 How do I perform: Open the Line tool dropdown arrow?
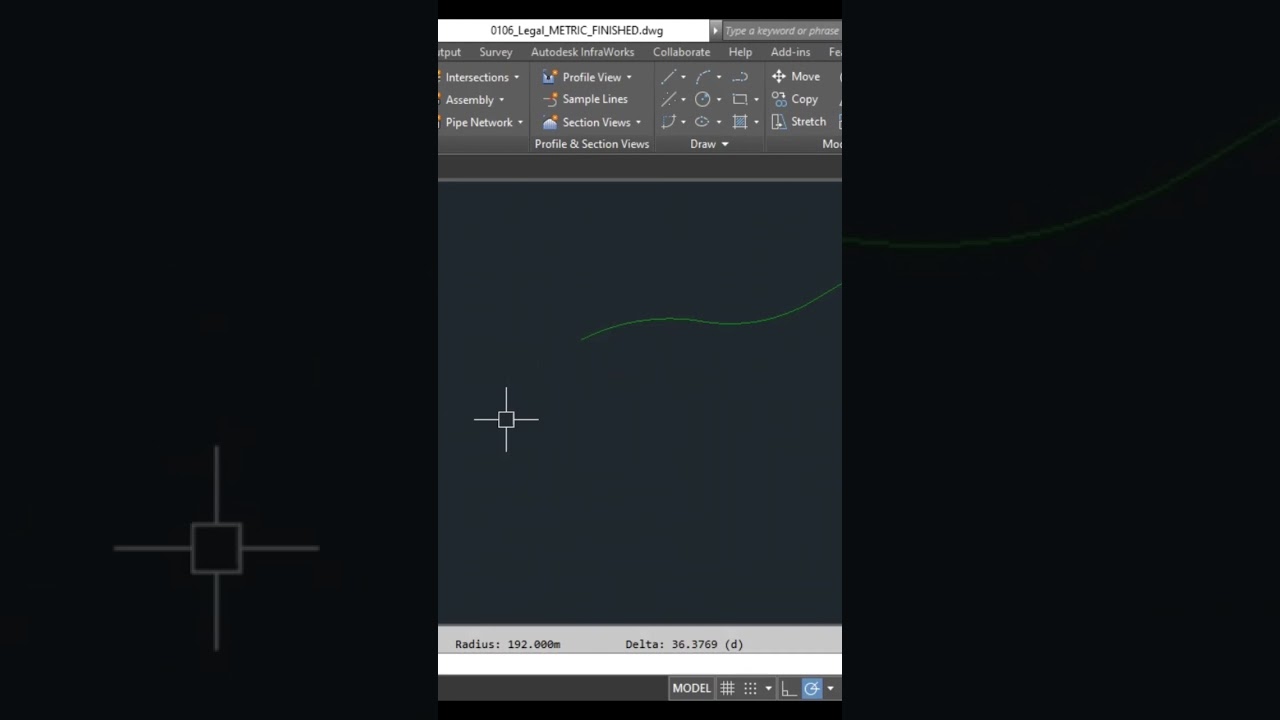[x=683, y=77]
